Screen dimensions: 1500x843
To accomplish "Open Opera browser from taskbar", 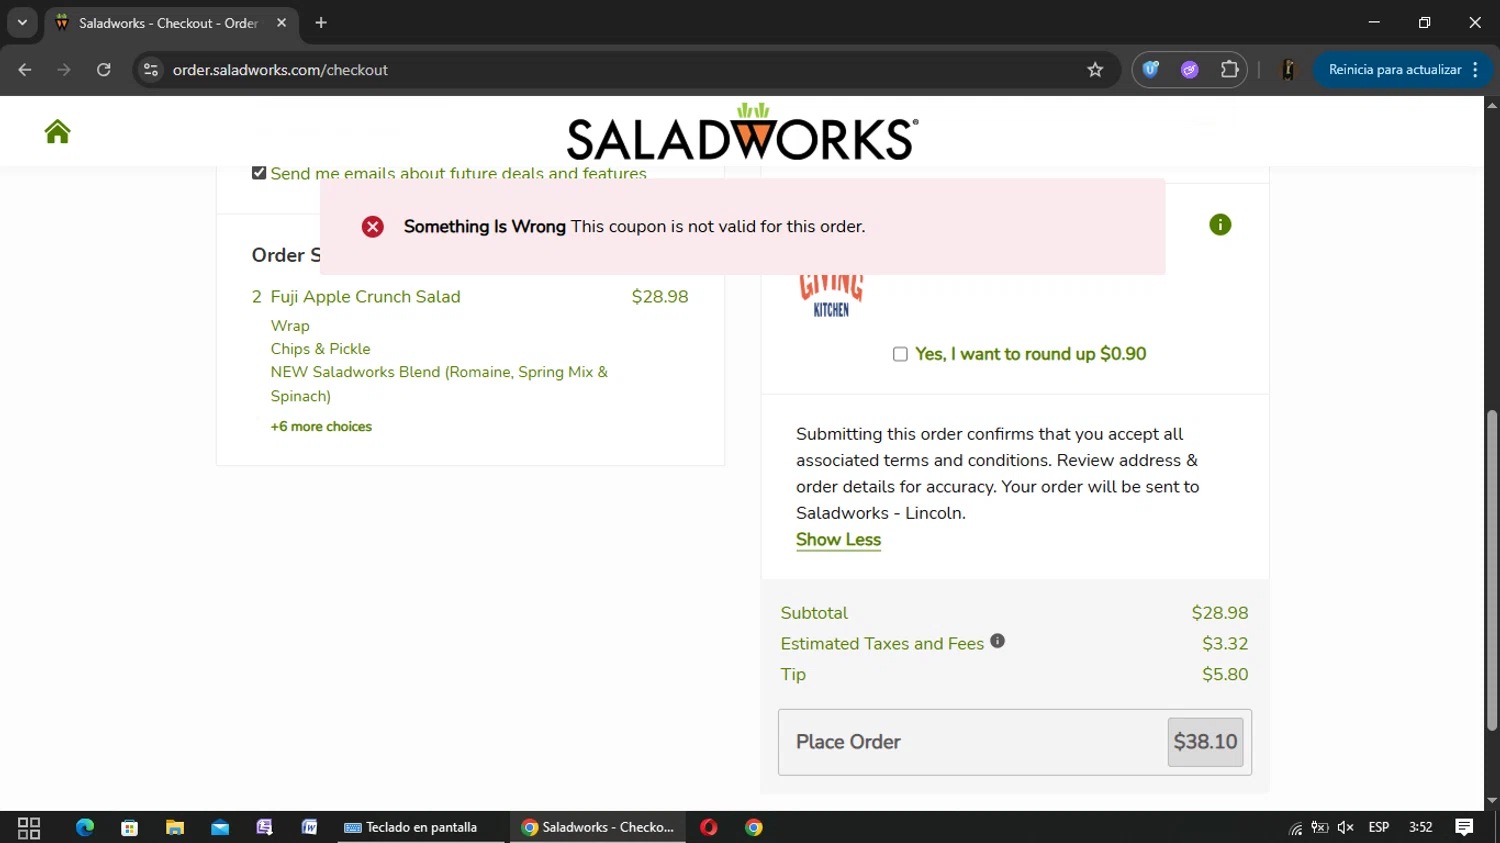I will tap(709, 828).
